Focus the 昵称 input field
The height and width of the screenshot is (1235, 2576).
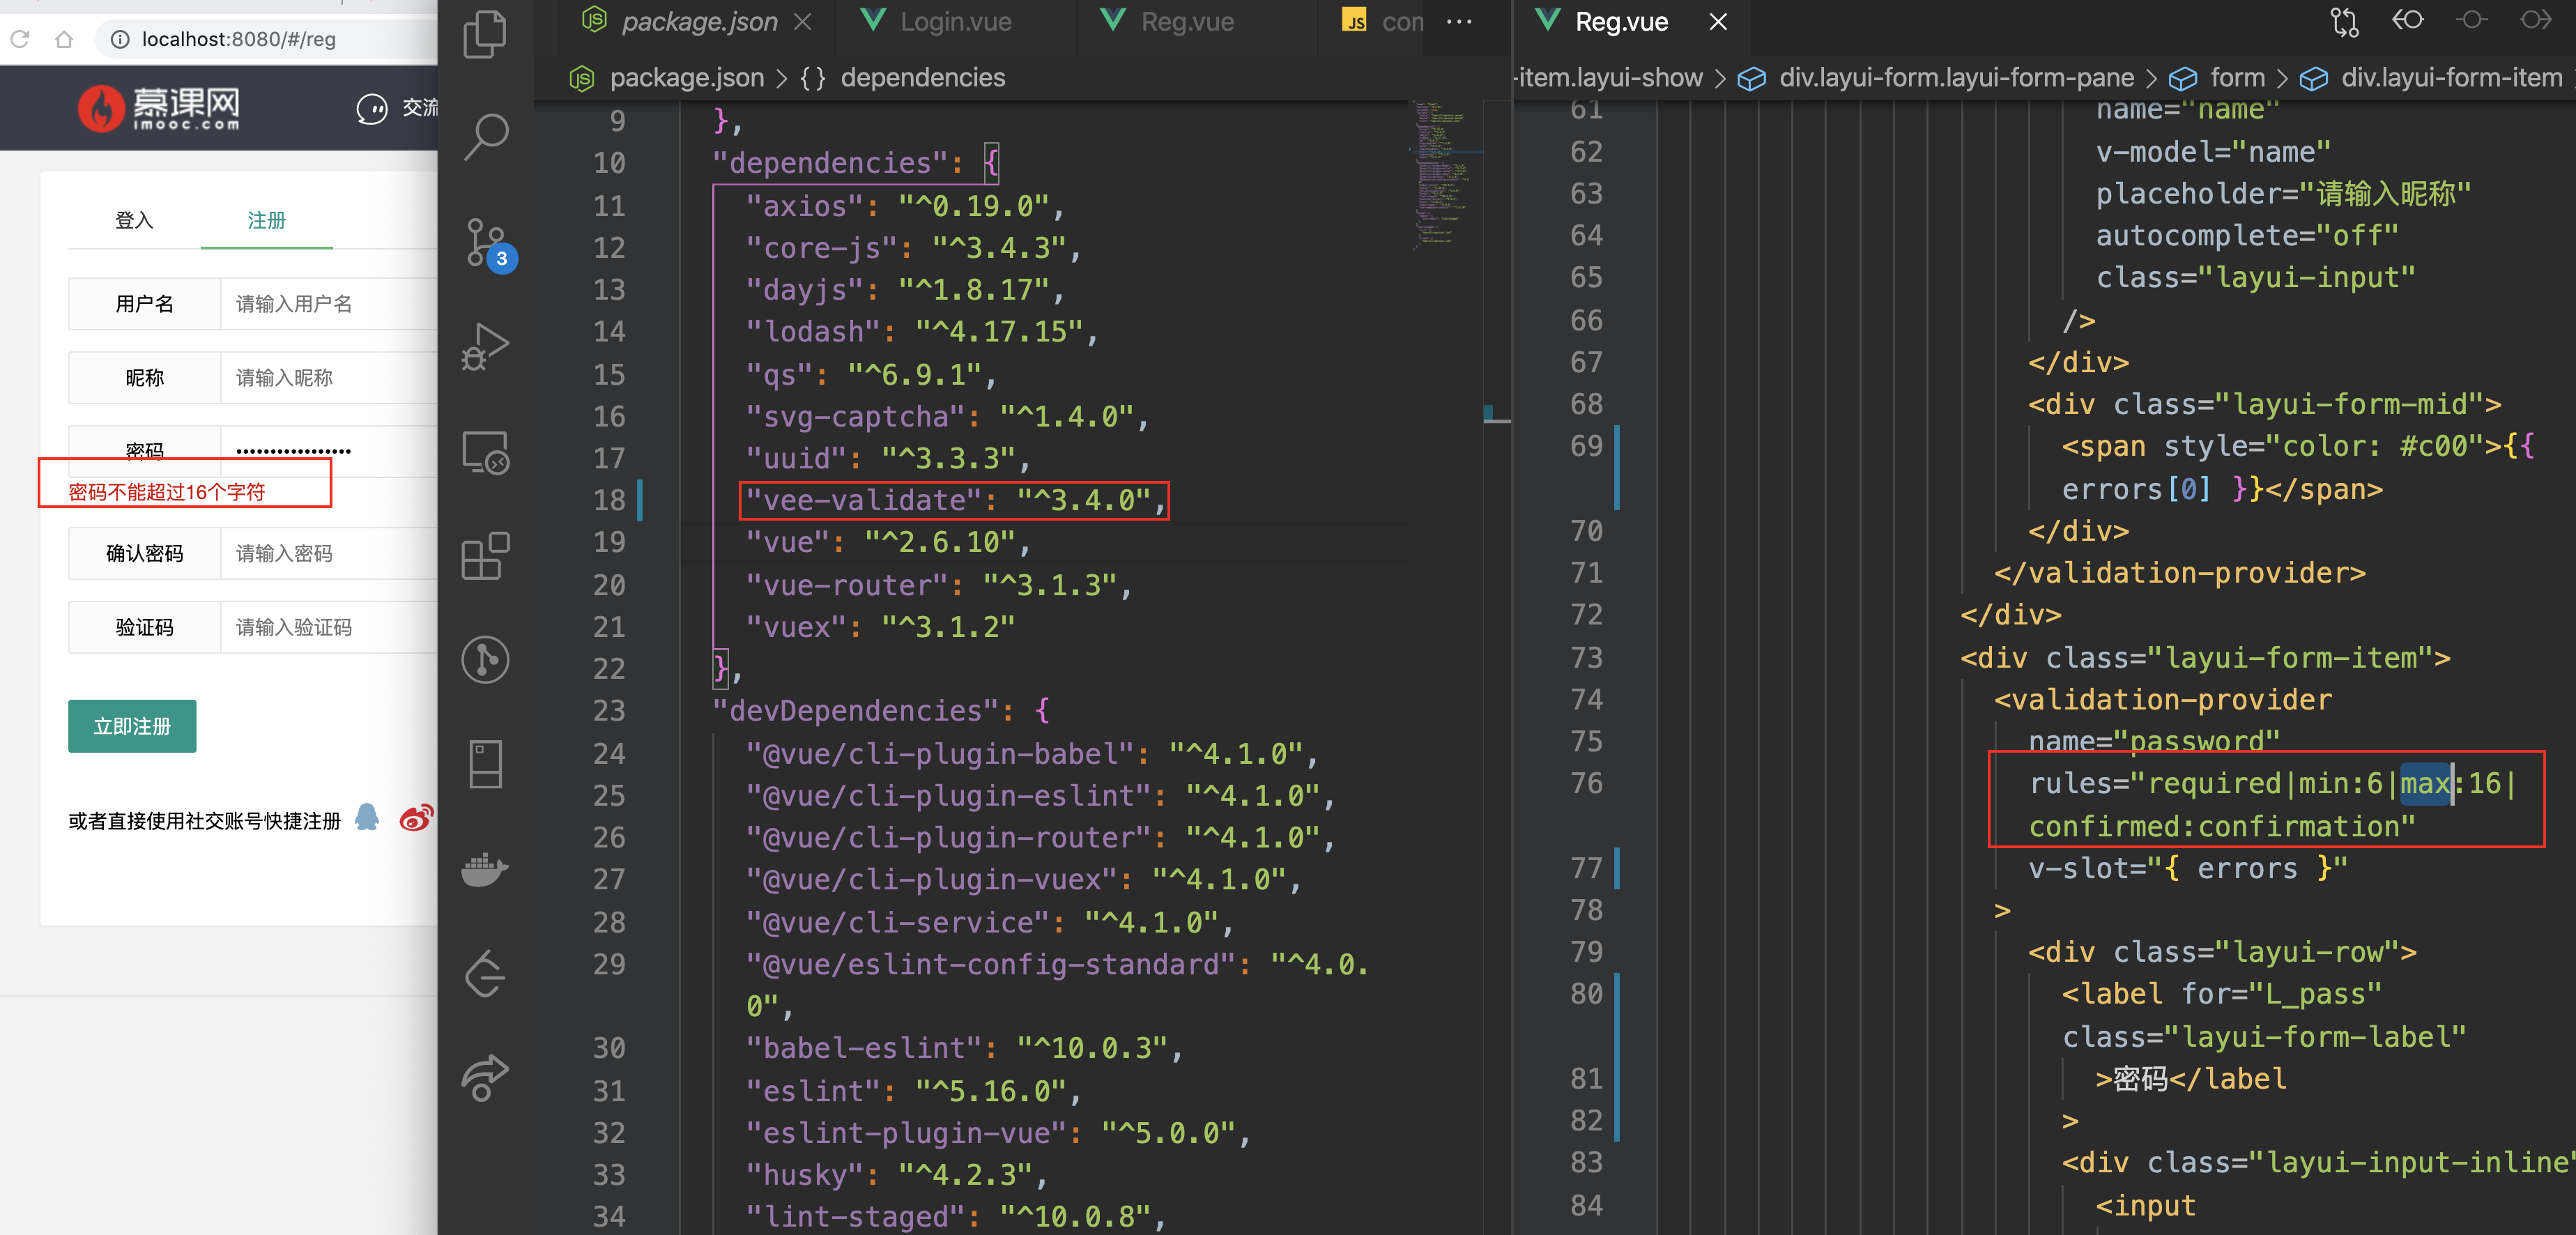(328, 378)
